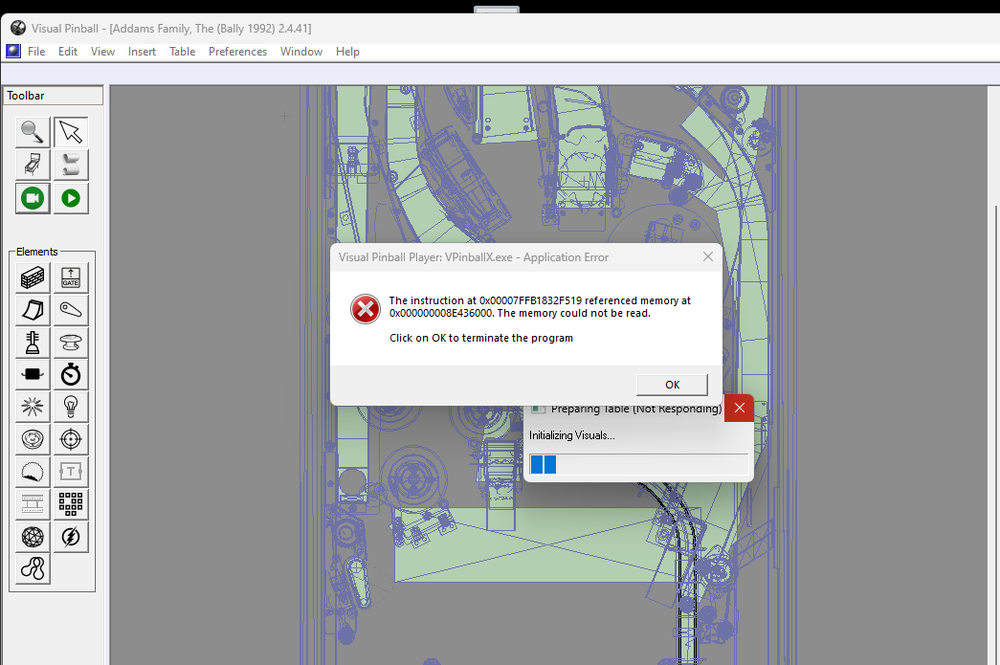Insert a Light element

[70, 406]
